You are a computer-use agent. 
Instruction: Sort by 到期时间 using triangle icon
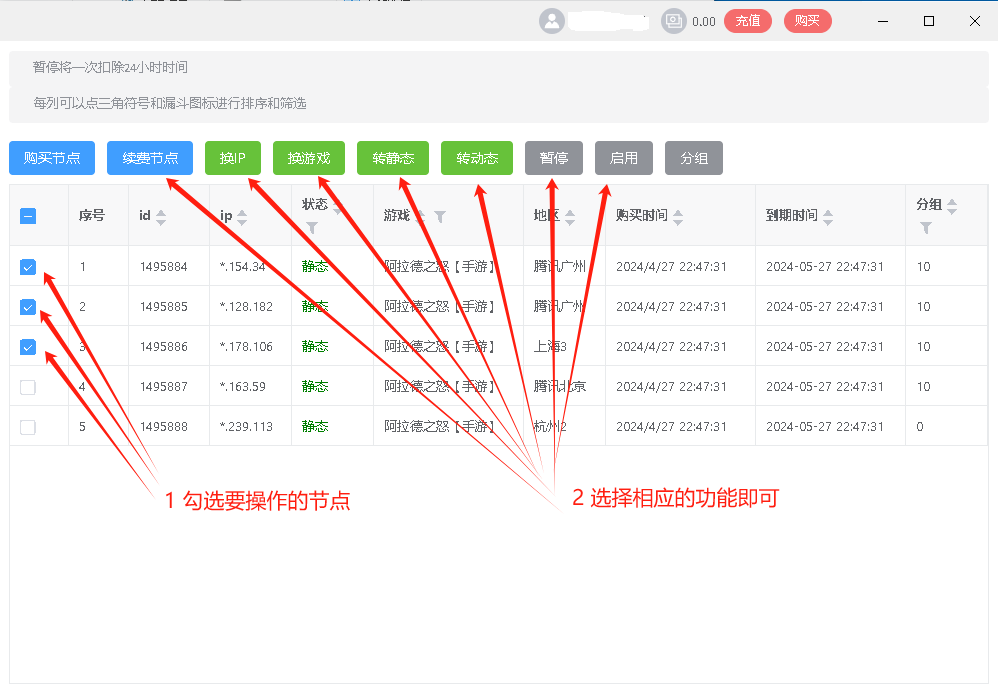(x=828, y=216)
